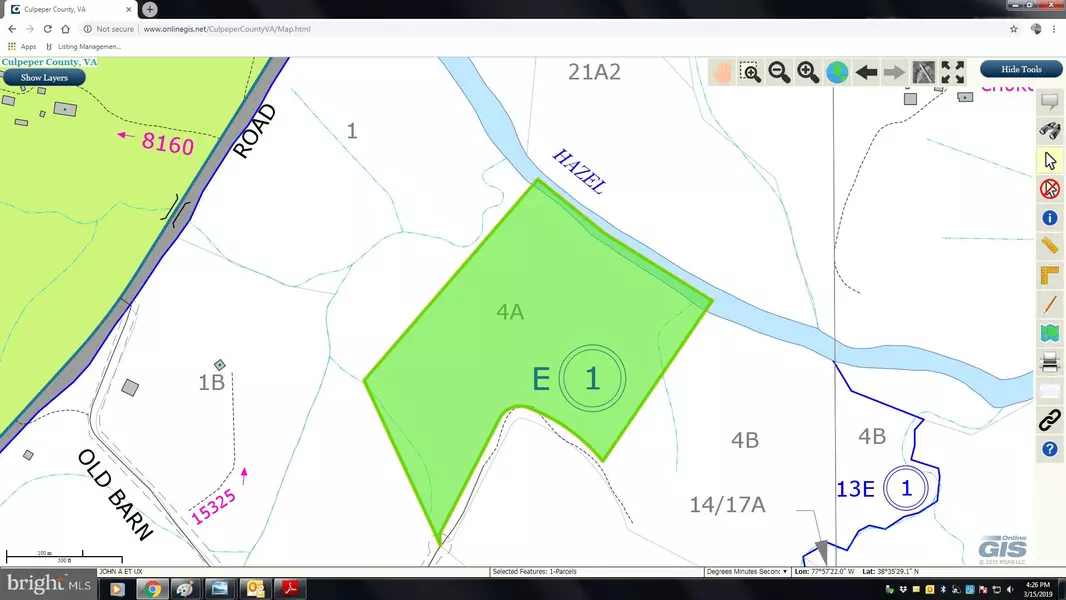The width and height of the screenshot is (1066, 600).
Task: Toggle full screen map view
Action: pos(953,72)
